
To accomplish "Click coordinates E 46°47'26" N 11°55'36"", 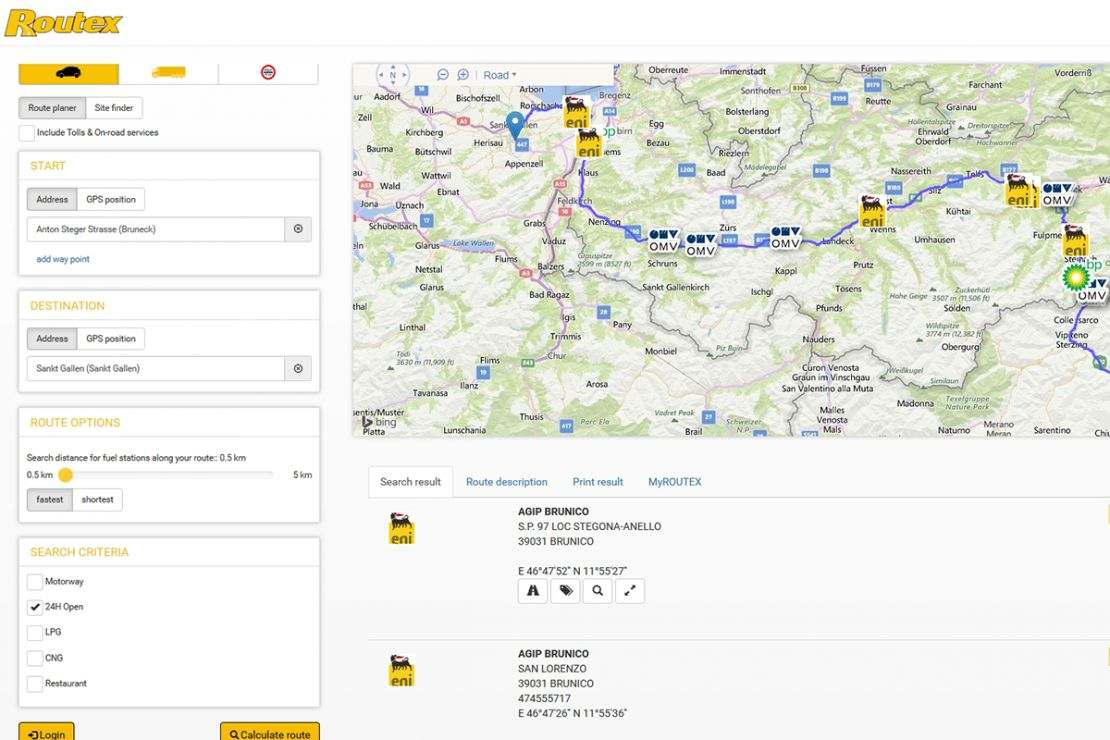I will pyautogui.click(x=573, y=713).
